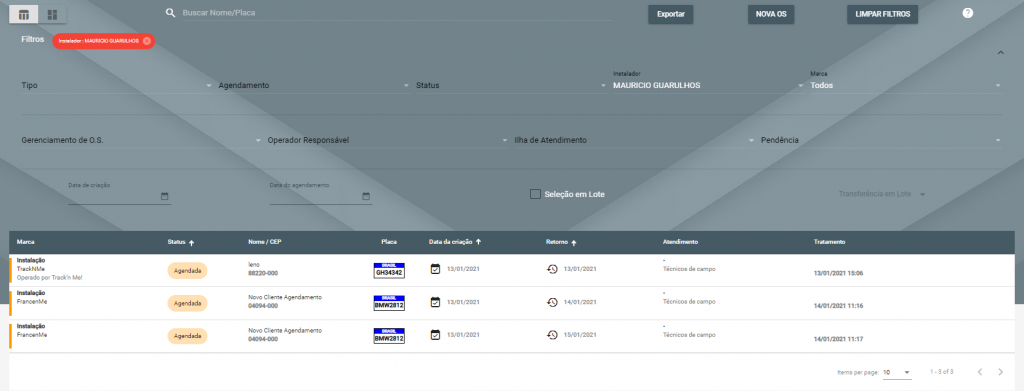Click the search magnifier icon

coord(170,13)
